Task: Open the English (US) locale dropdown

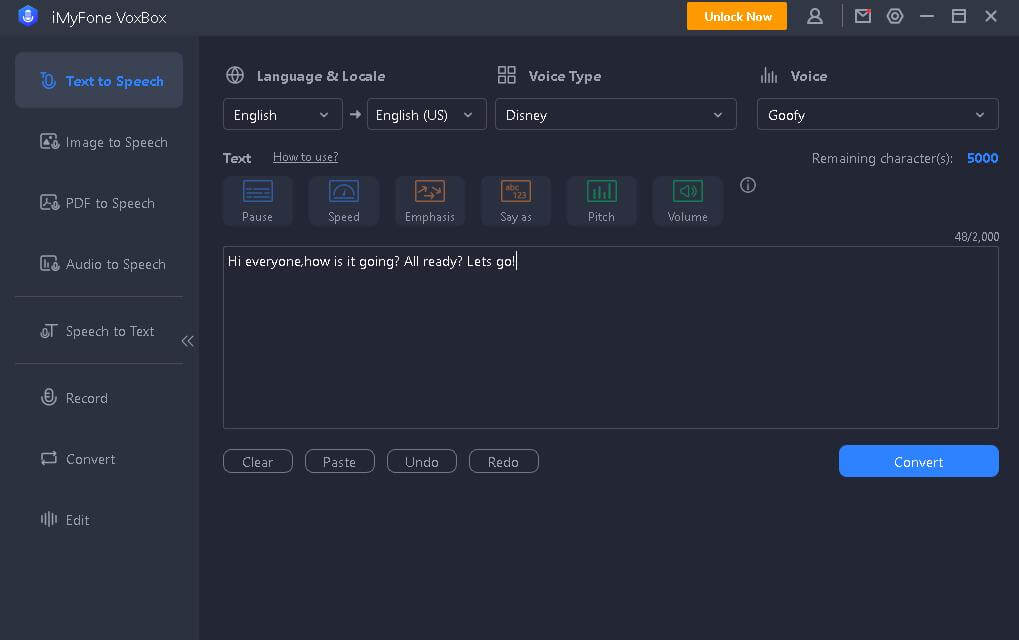Action: [426, 115]
